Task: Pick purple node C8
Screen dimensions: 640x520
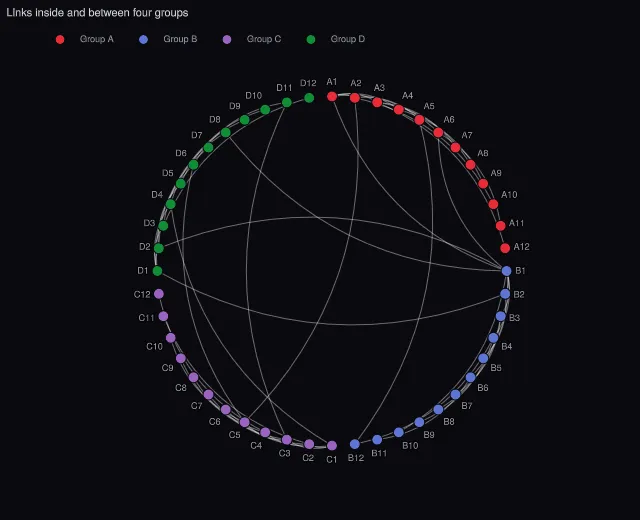Action: (193, 378)
